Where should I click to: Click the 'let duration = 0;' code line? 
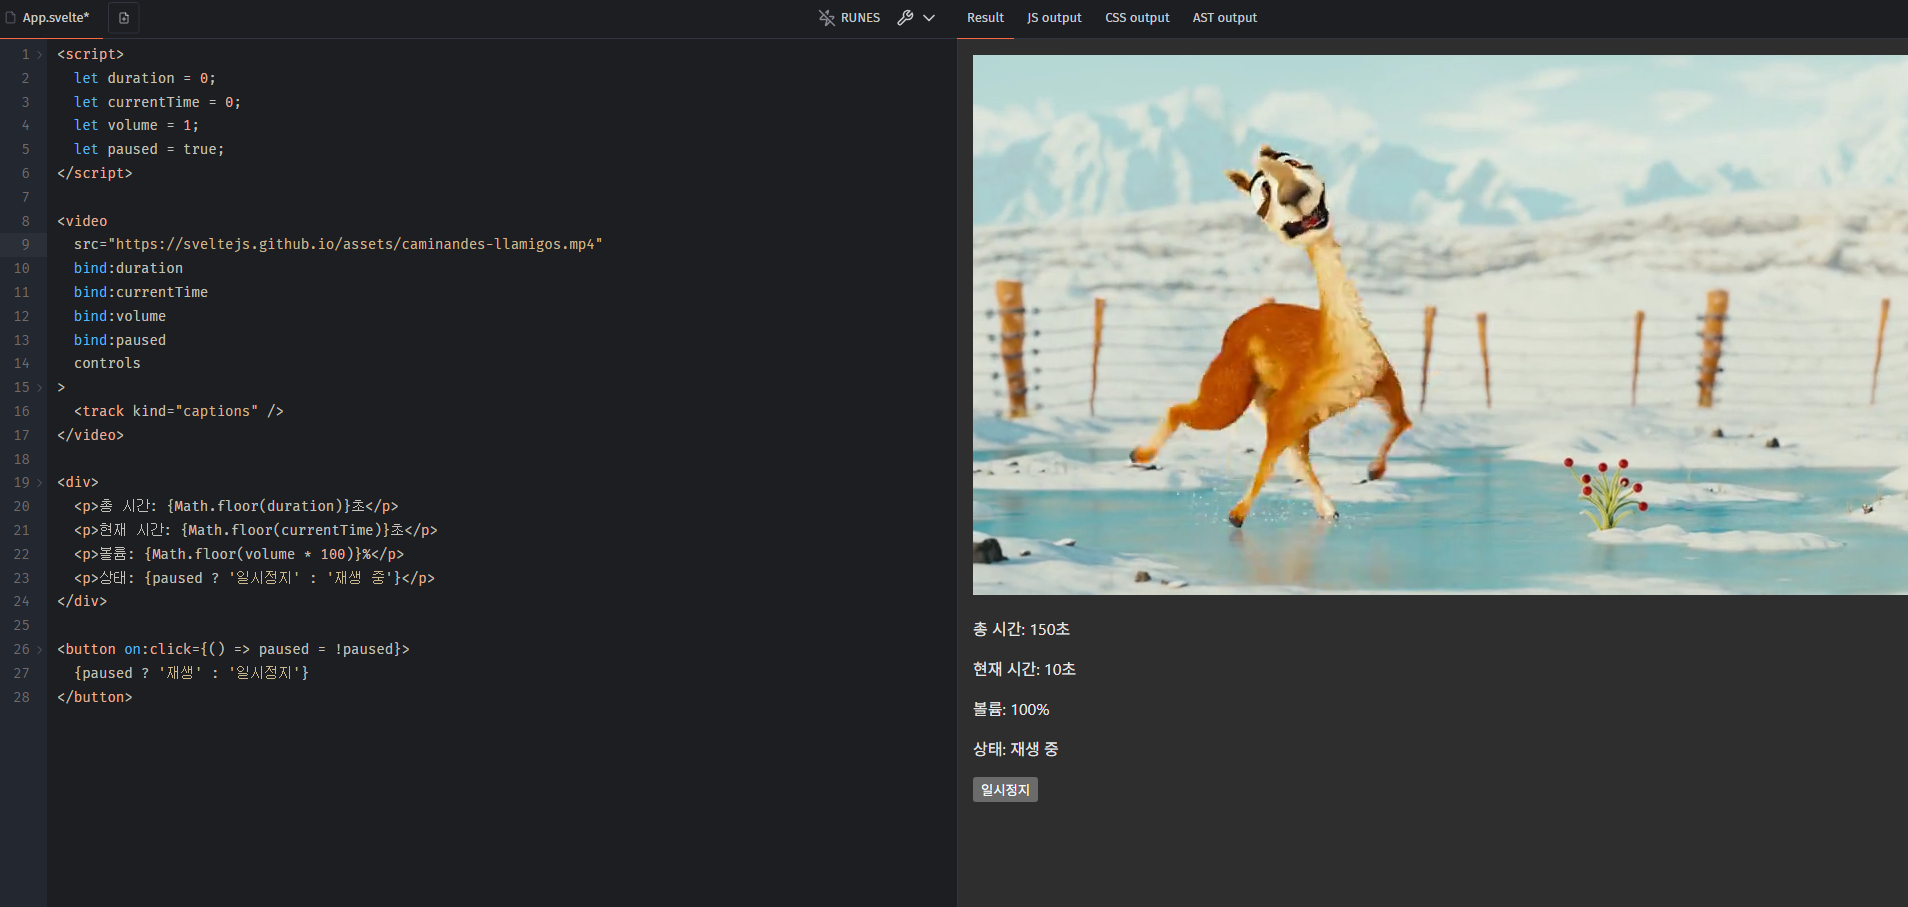click(145, 78)
